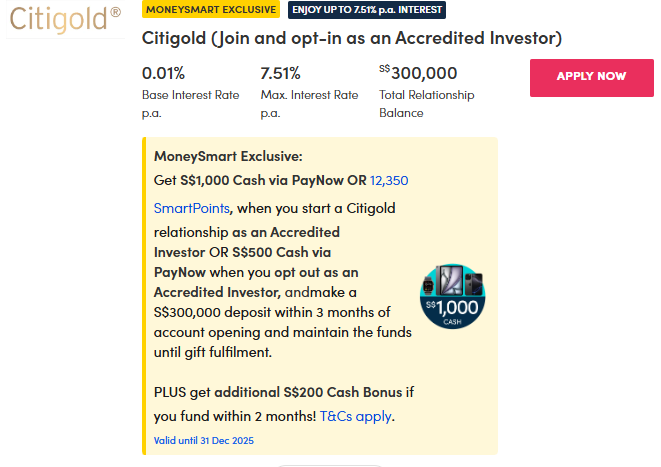
Task: Click the Max. Interest Rate p.a. label
Action: coord(309,104)
